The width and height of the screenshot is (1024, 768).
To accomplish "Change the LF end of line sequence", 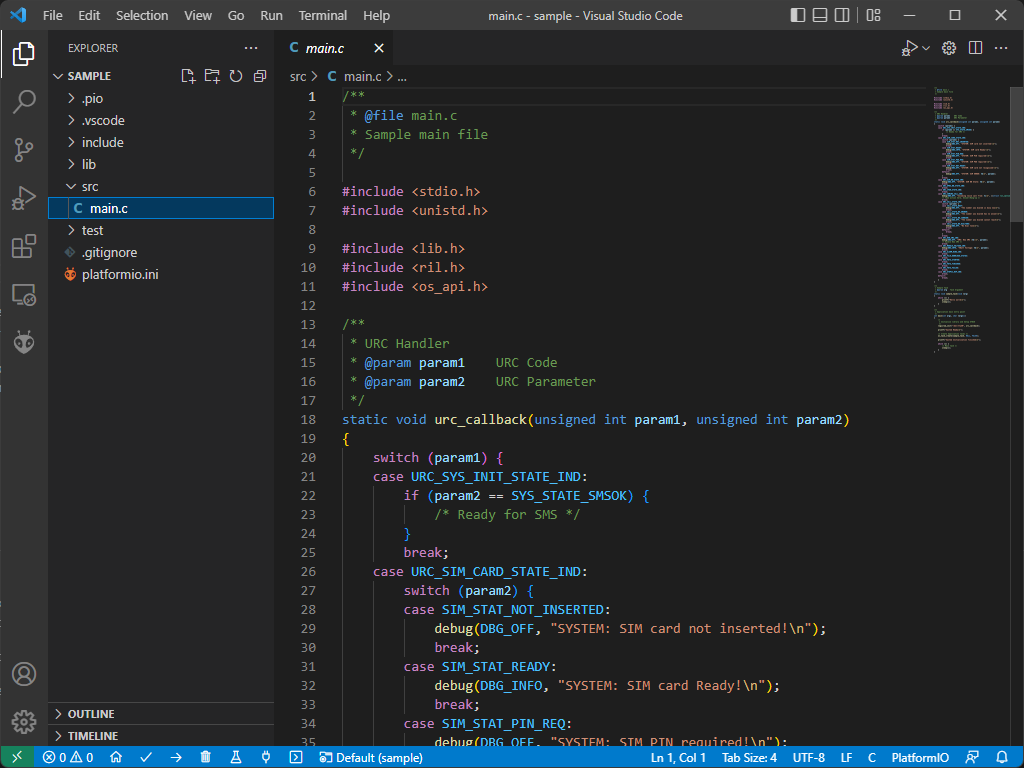I will tap(846, 758).
